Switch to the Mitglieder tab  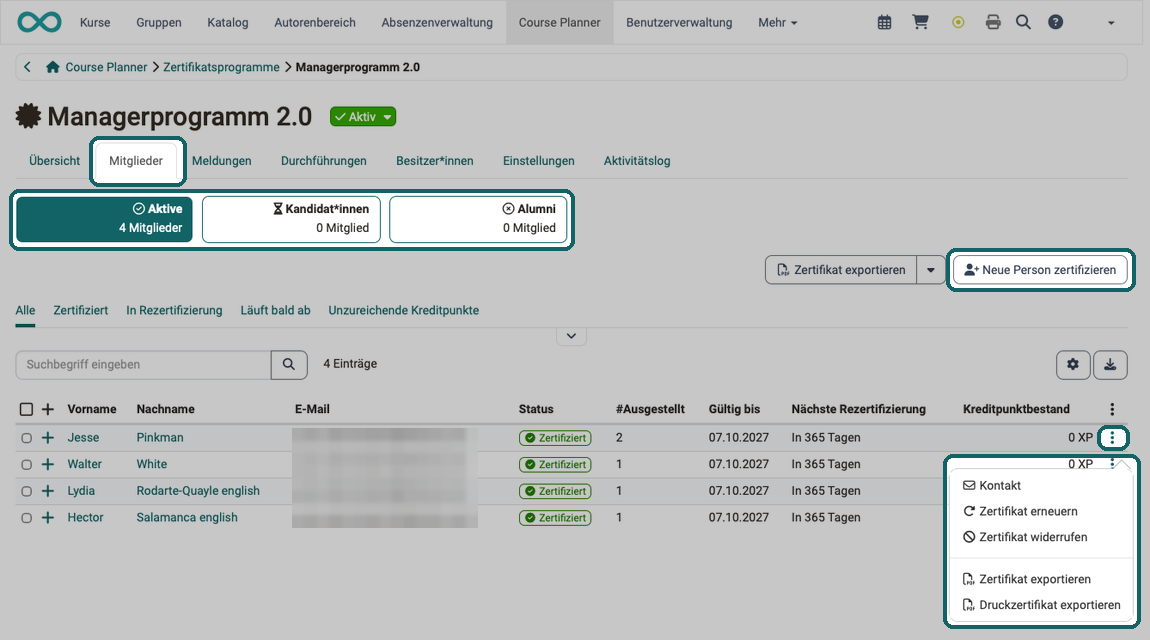(x=136, y=161)
